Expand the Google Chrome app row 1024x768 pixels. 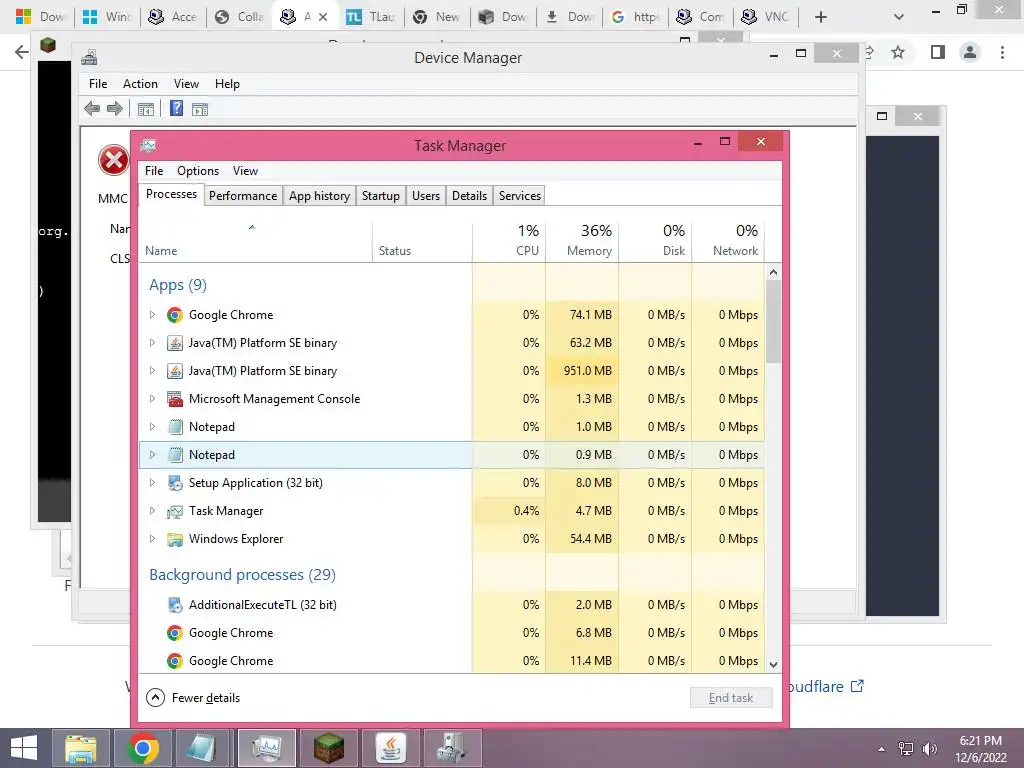[x=152, y=315]
